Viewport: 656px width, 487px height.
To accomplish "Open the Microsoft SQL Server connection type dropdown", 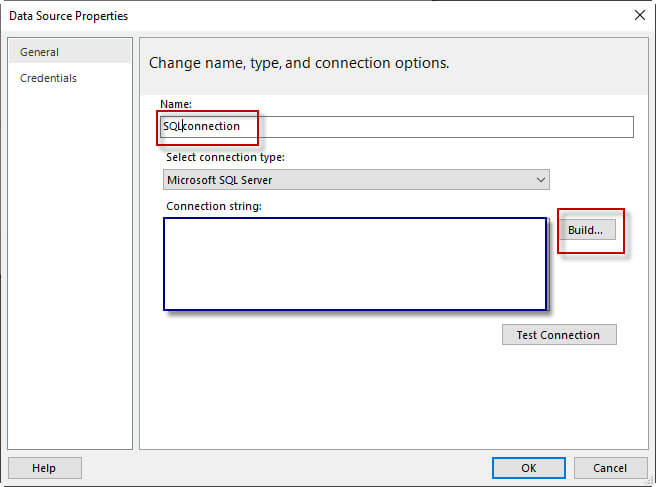I will click(x=356, y=180).
